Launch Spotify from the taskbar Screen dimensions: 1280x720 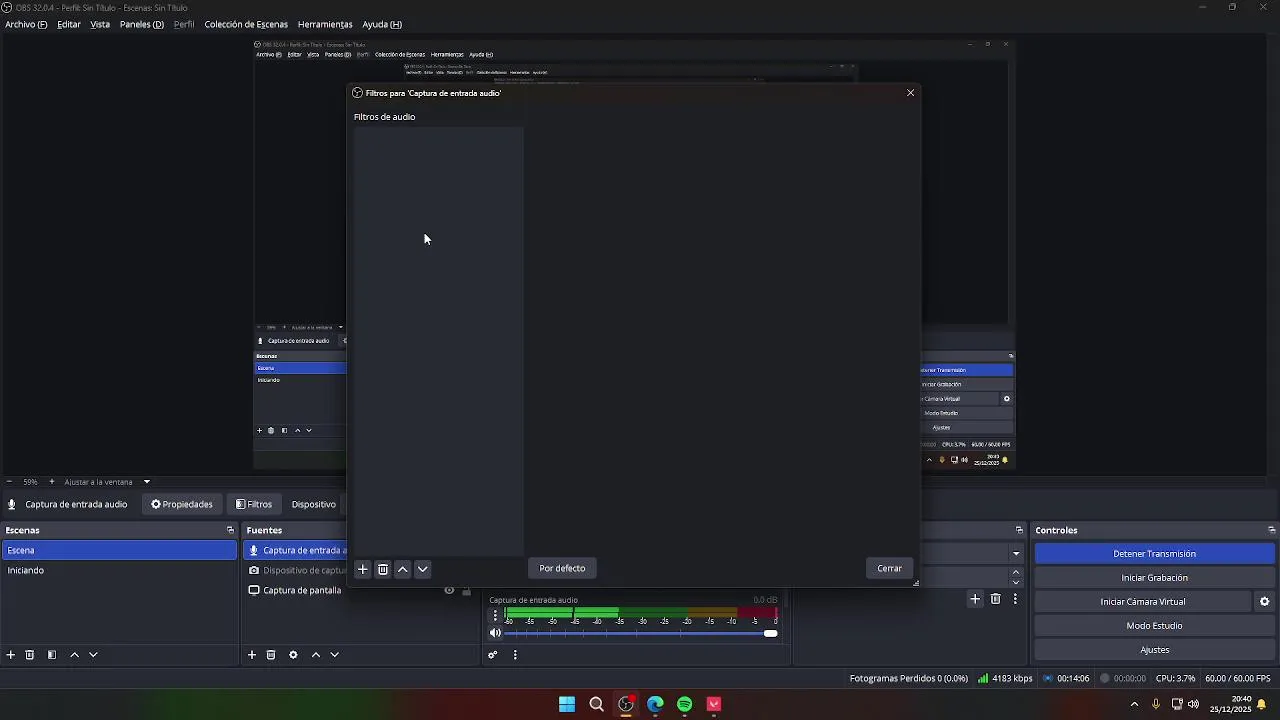tap(685, 704)
